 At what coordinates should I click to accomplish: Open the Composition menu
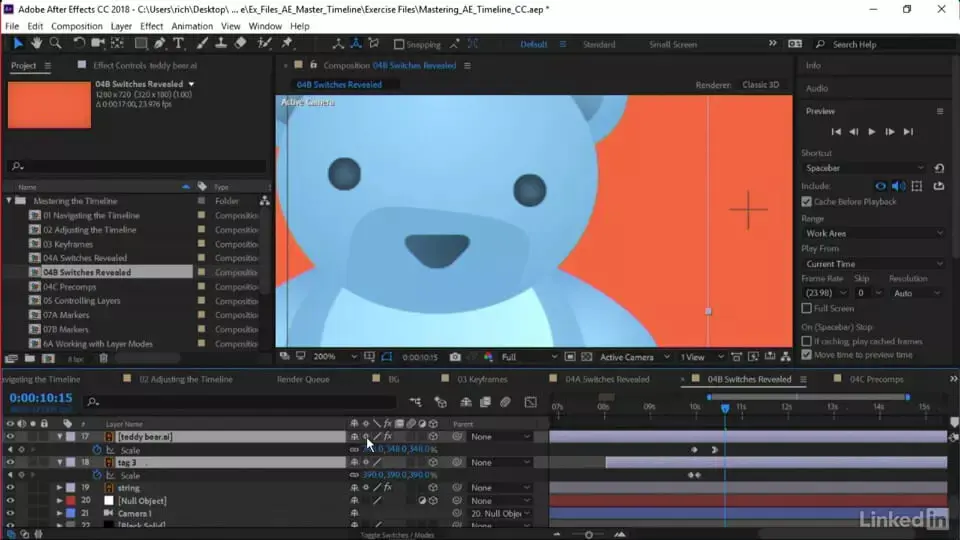tap(77, 26)
